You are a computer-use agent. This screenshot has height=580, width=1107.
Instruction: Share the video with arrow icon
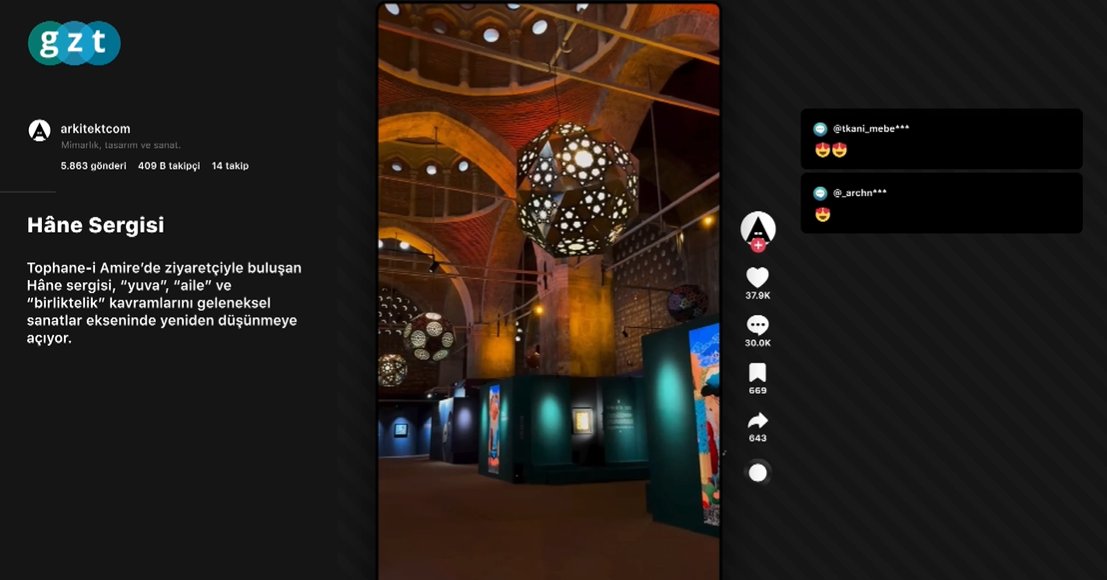pyautogui.click(x=758, y=421)
